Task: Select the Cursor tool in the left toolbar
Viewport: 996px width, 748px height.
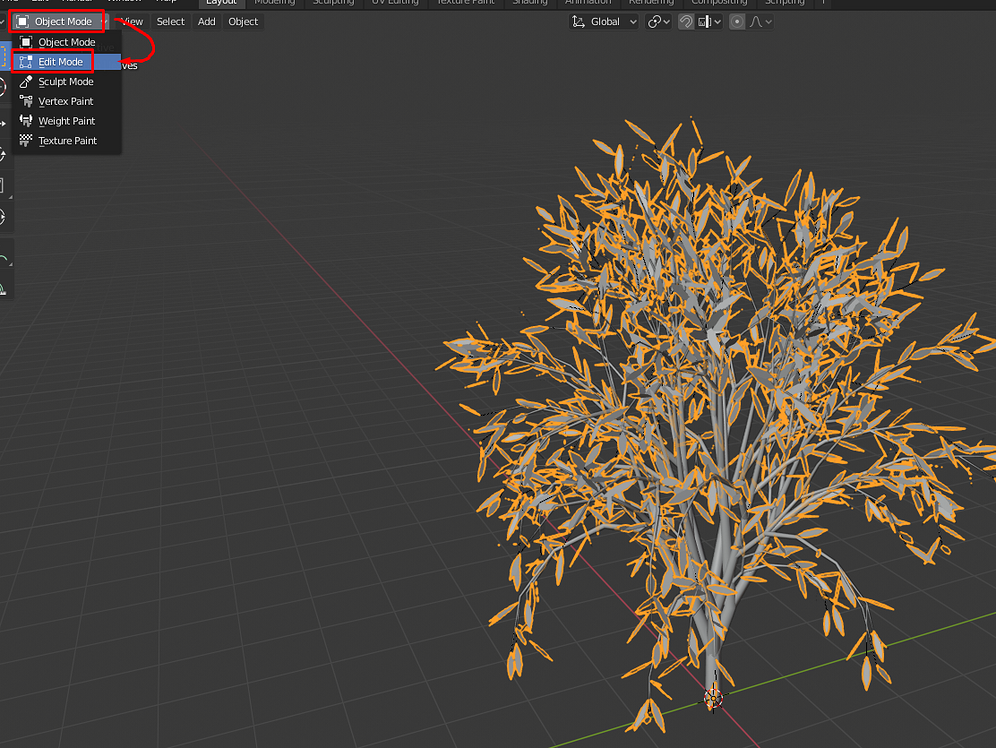Action: coord(5,85)
